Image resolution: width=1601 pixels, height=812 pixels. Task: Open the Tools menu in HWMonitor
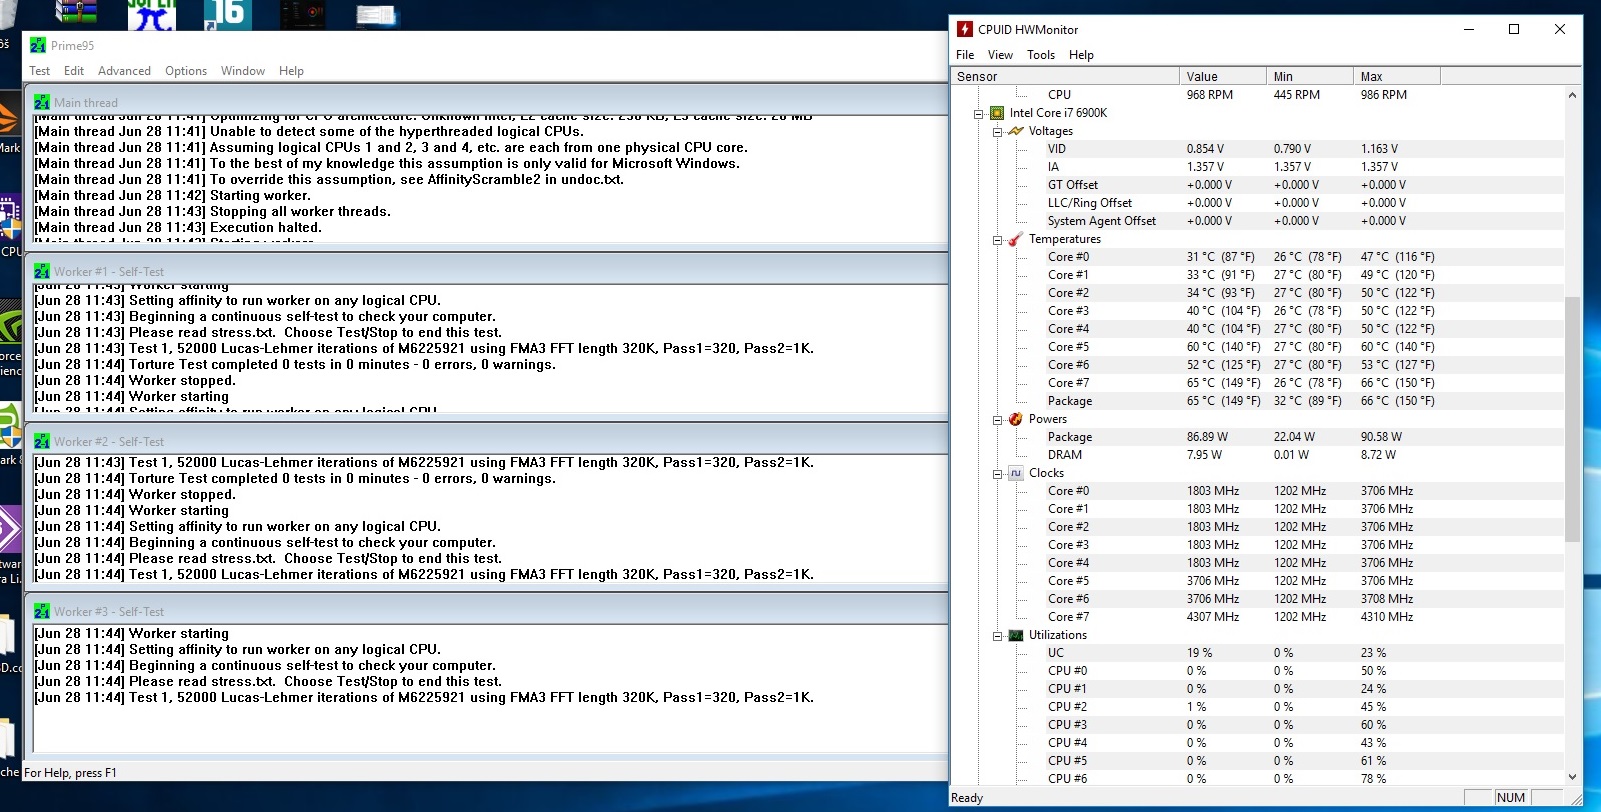coord(1041,55)
